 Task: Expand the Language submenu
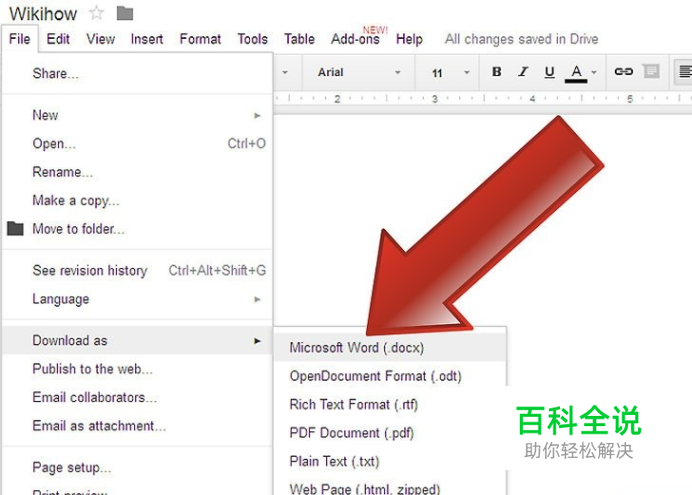(x=138, y=299)
